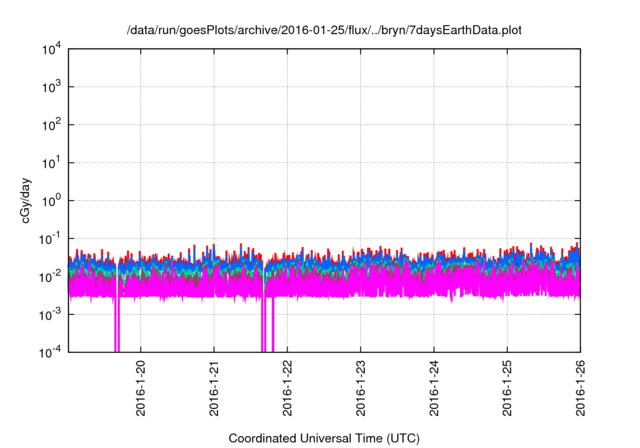Click the 10^2 y-axis tick label
This screenshot has width=640, height=448.
51,125
